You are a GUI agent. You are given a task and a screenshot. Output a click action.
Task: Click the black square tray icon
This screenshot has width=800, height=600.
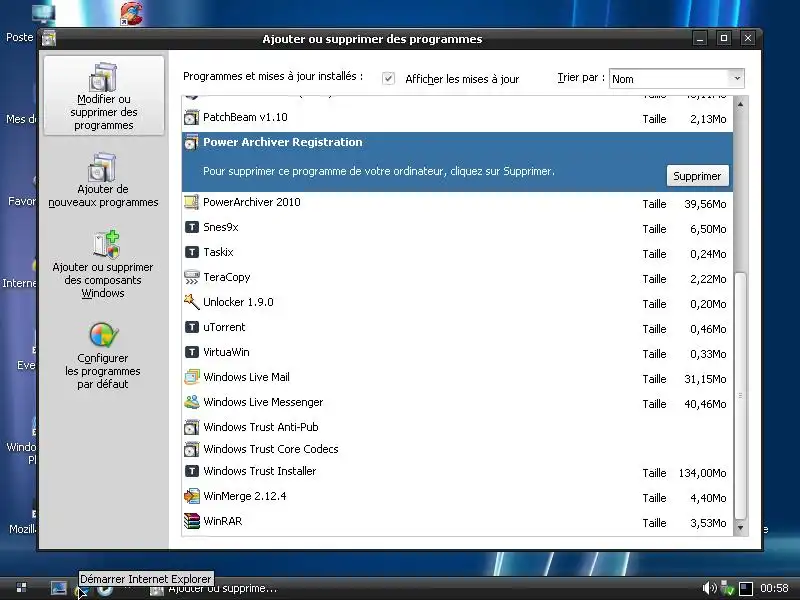pyautogui.click(x=746, y=589)
